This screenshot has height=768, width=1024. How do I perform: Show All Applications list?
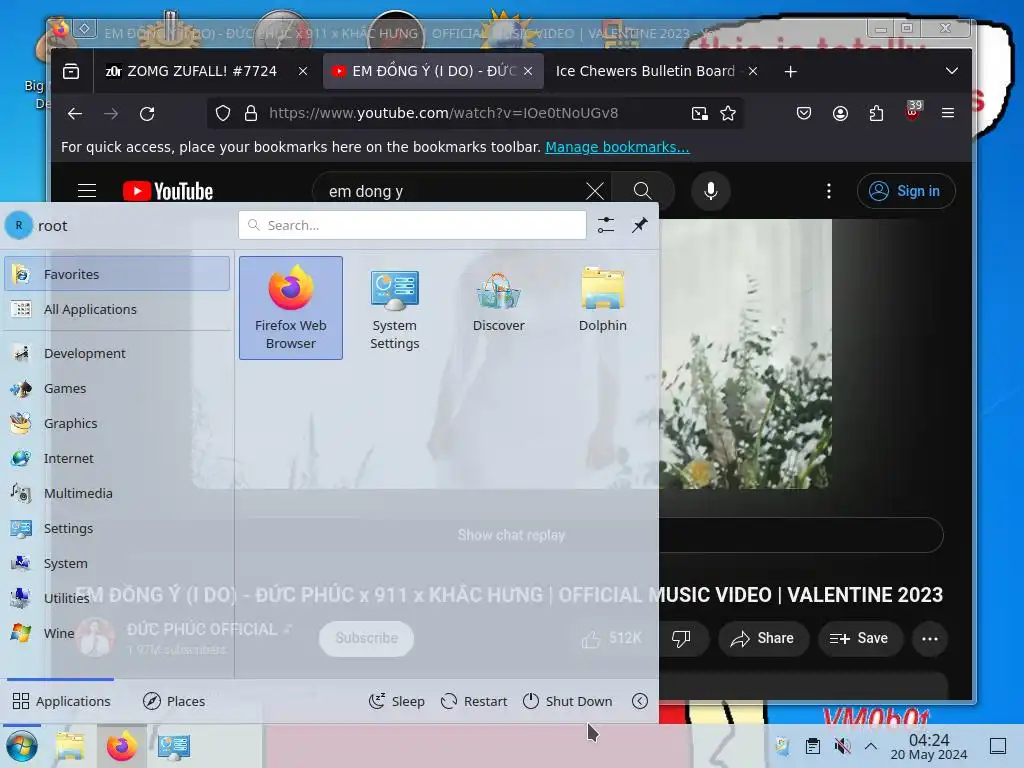click(117, 309)
